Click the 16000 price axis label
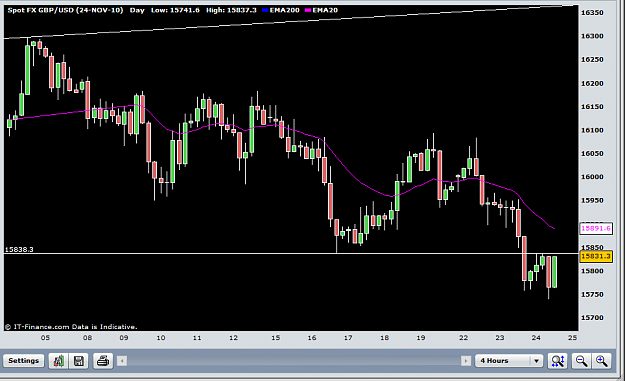The width and height of the screenshot is (625, 381). point(592,177)
